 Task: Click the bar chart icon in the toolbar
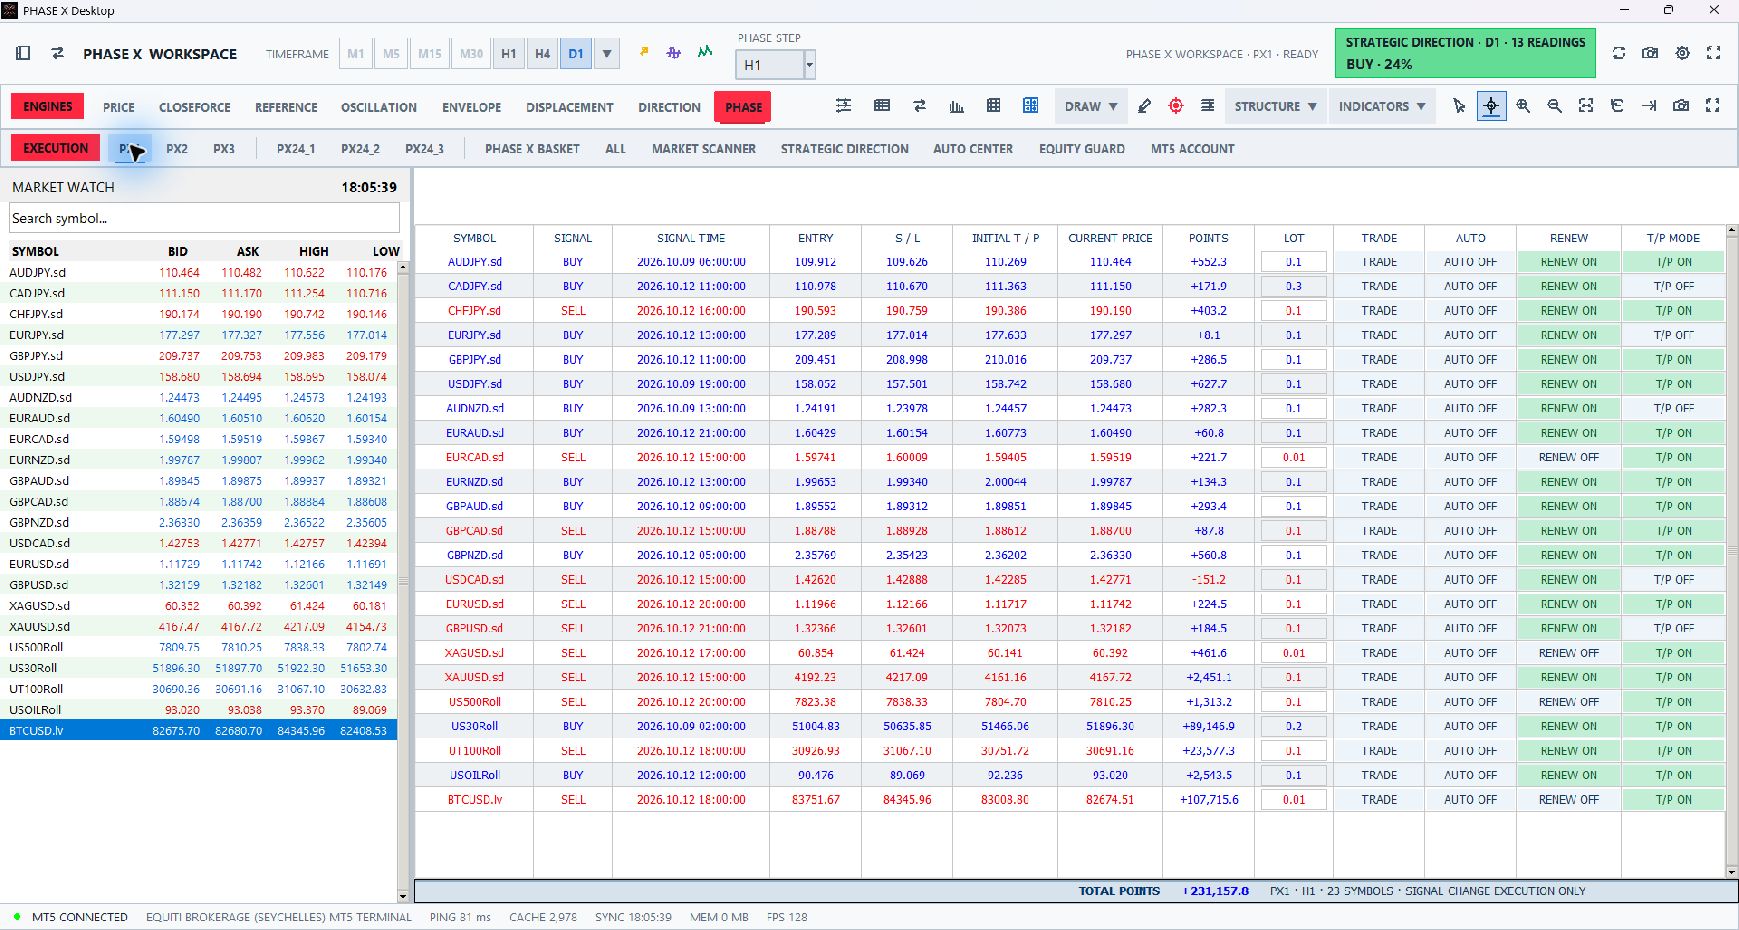pos(956,106)
